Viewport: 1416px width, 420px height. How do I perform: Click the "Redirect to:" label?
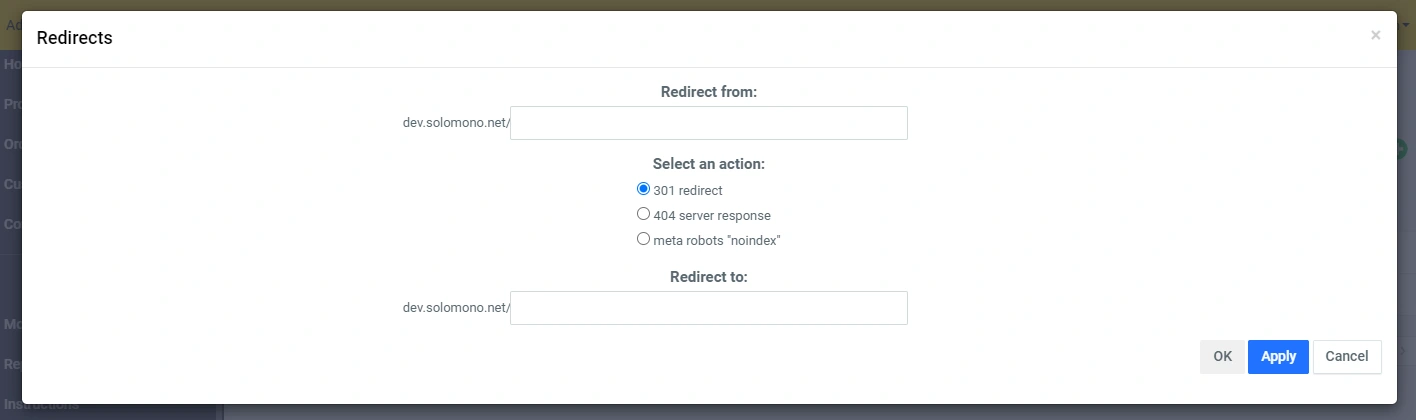point(709,277)
